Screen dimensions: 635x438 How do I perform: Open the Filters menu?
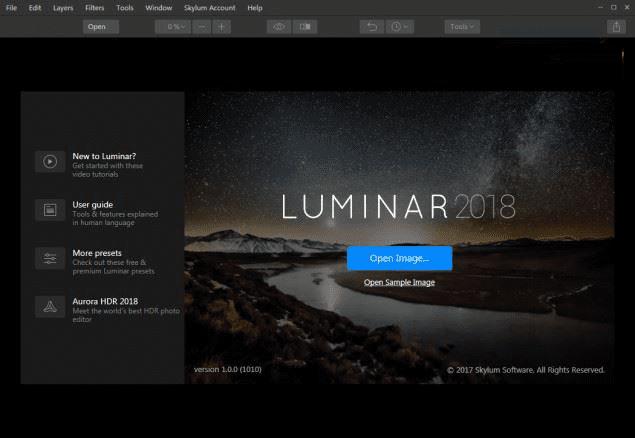(95, 8)
